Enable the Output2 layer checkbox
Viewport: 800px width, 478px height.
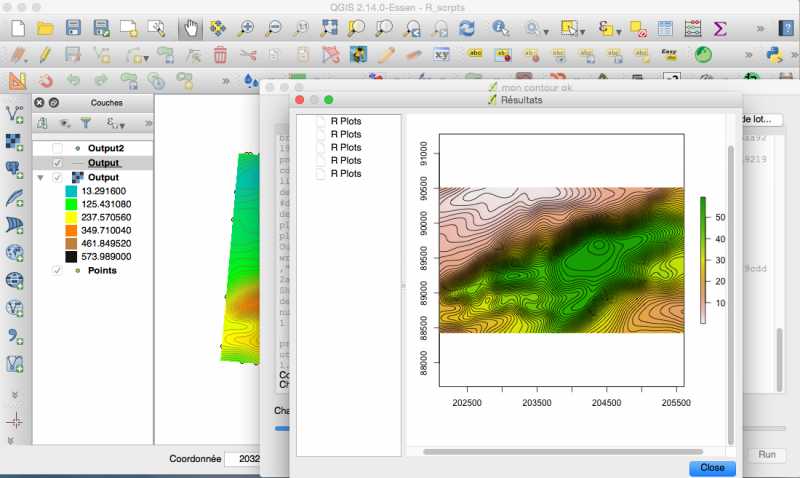(57, 148)
